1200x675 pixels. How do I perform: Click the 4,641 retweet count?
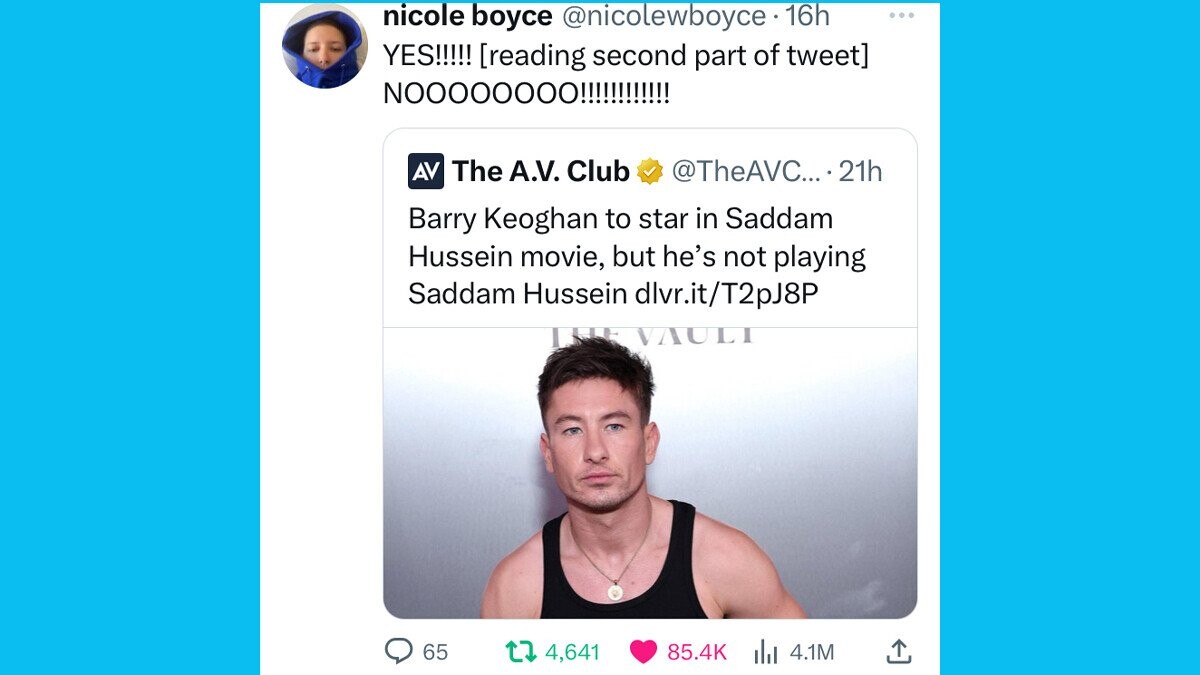point(572,652)
